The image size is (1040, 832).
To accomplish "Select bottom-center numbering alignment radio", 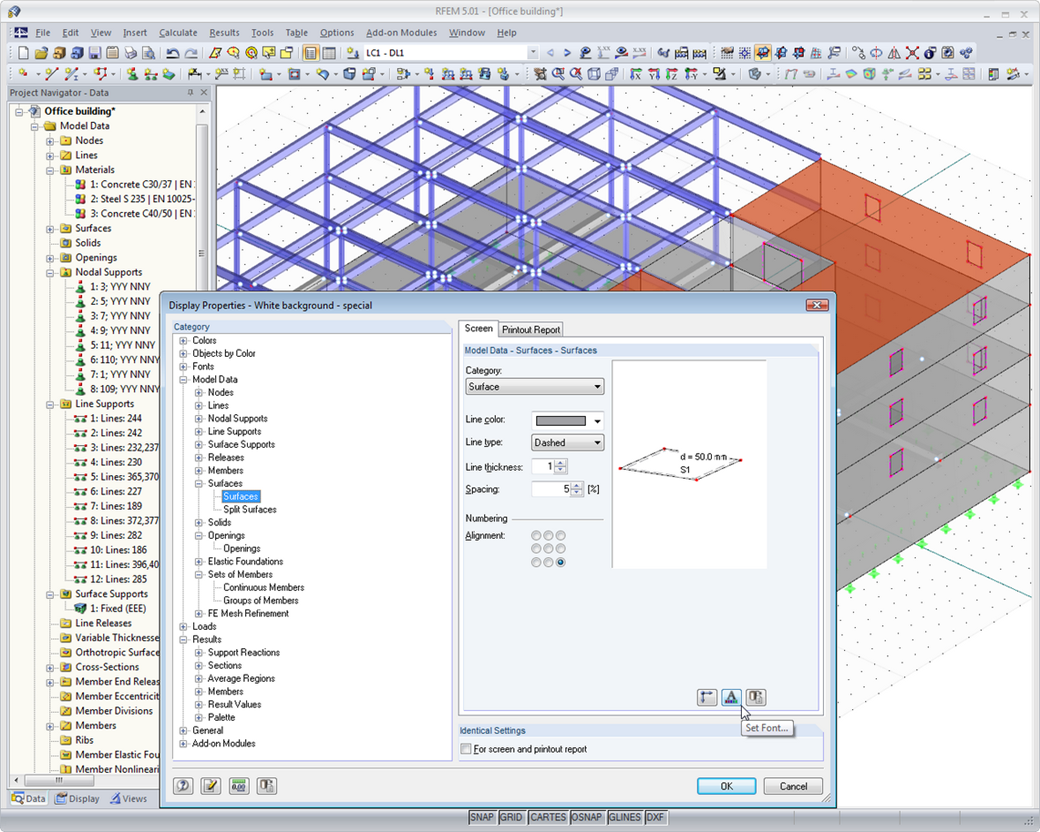I will [549, 562].
